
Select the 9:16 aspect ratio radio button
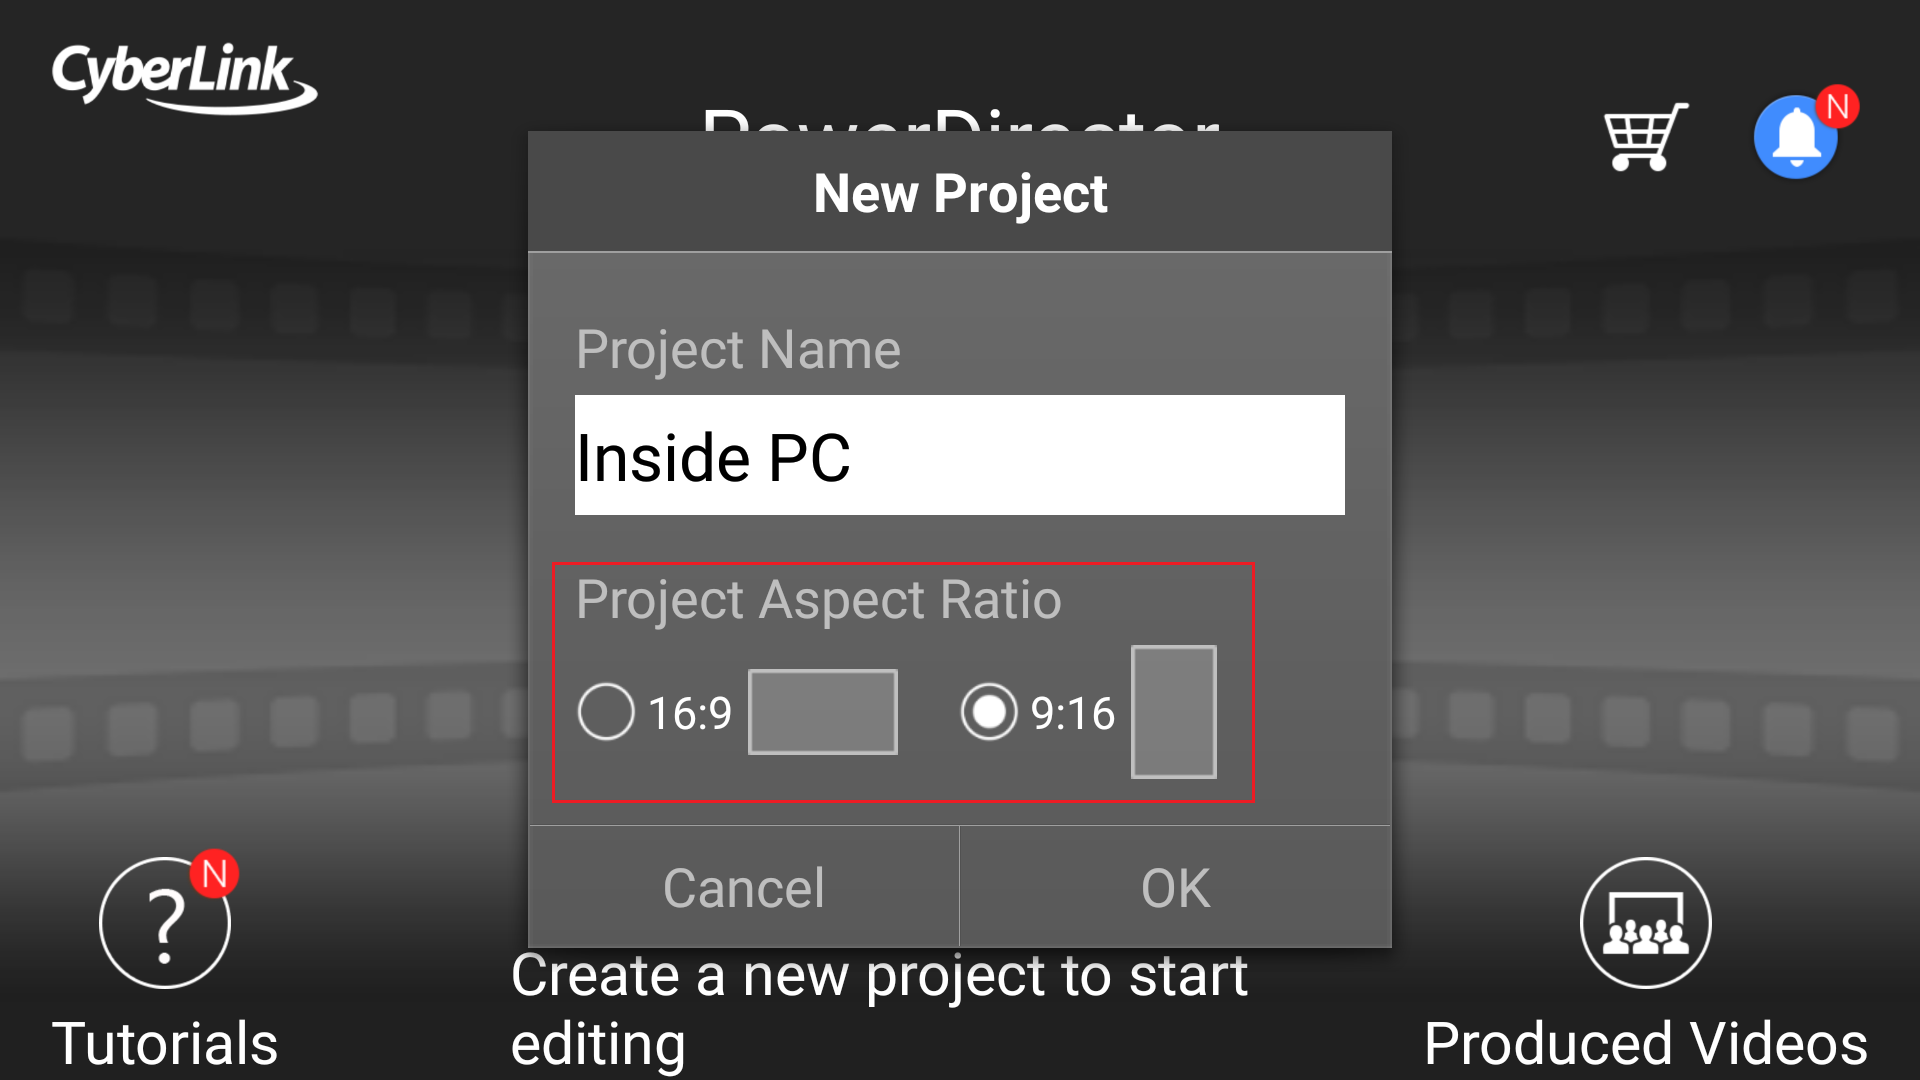tap(989, 712)
